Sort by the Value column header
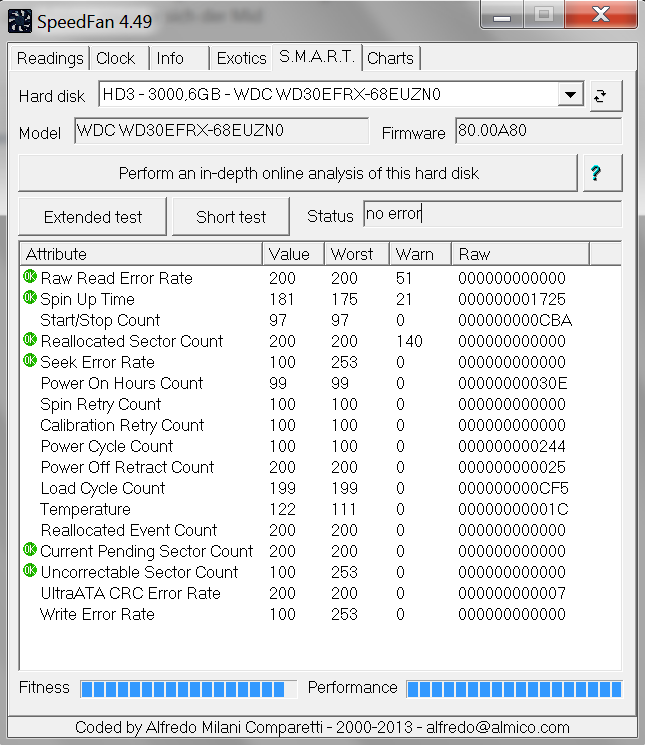 (x=293, y=254)
